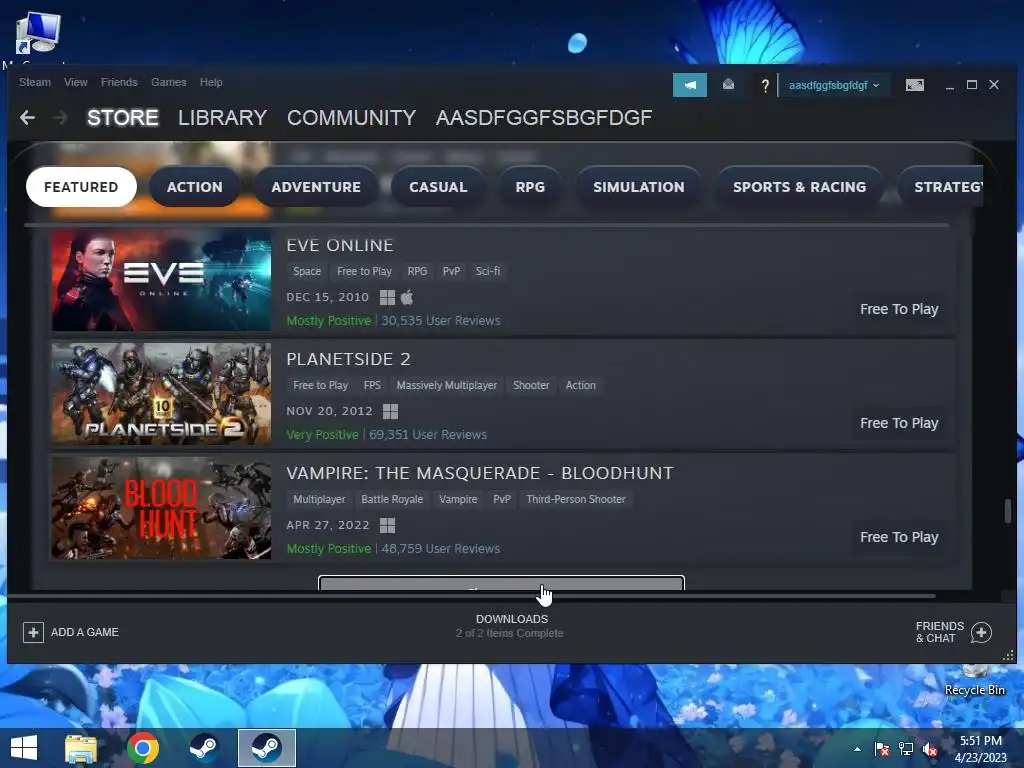The width and height of the screenshot is (1024, 768).
Task: Click the network status tray icon
Action: pyautogui.click(x=906, y=749)
